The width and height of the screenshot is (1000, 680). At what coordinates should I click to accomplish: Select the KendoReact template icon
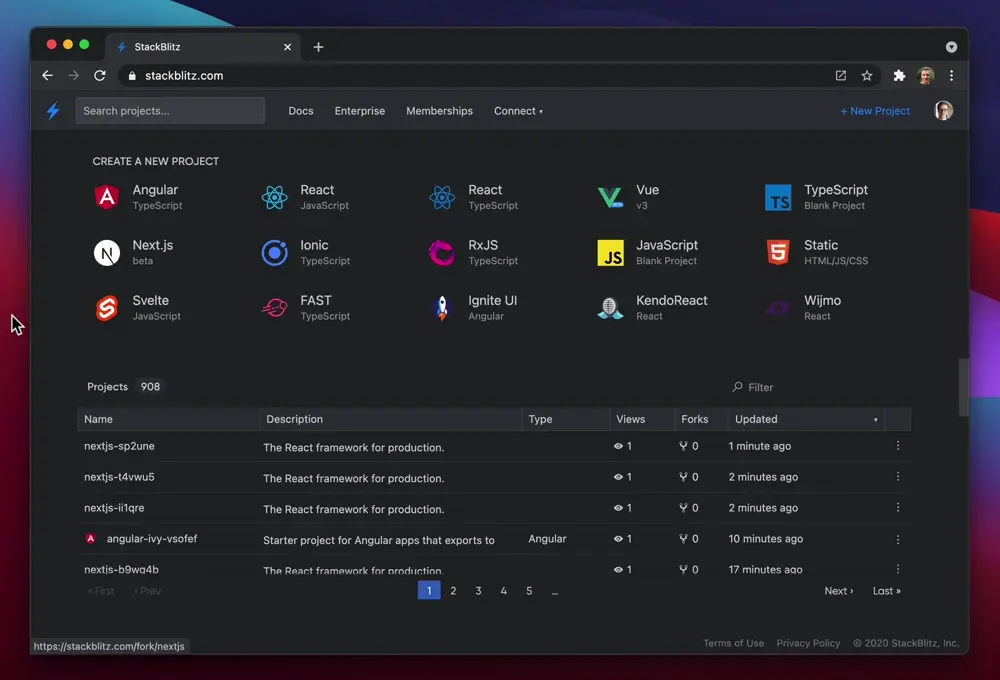pyautogui.click(x=610, y=308)
